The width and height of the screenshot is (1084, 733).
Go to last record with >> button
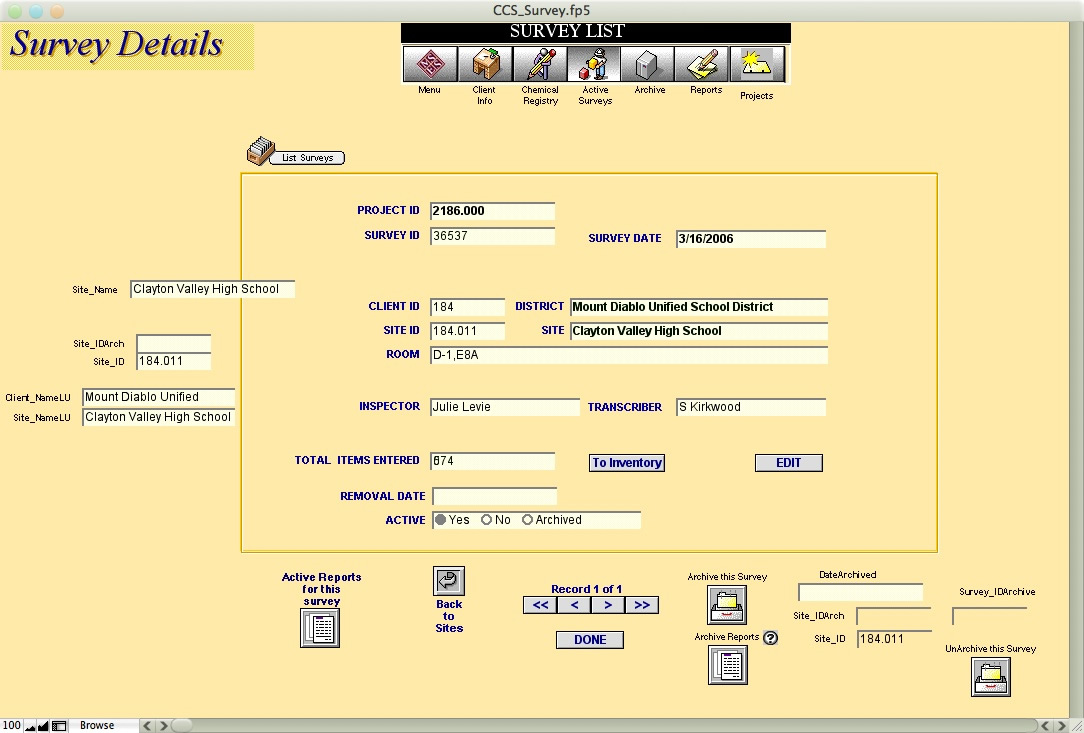pyautogui.click(x=642, y=605)
